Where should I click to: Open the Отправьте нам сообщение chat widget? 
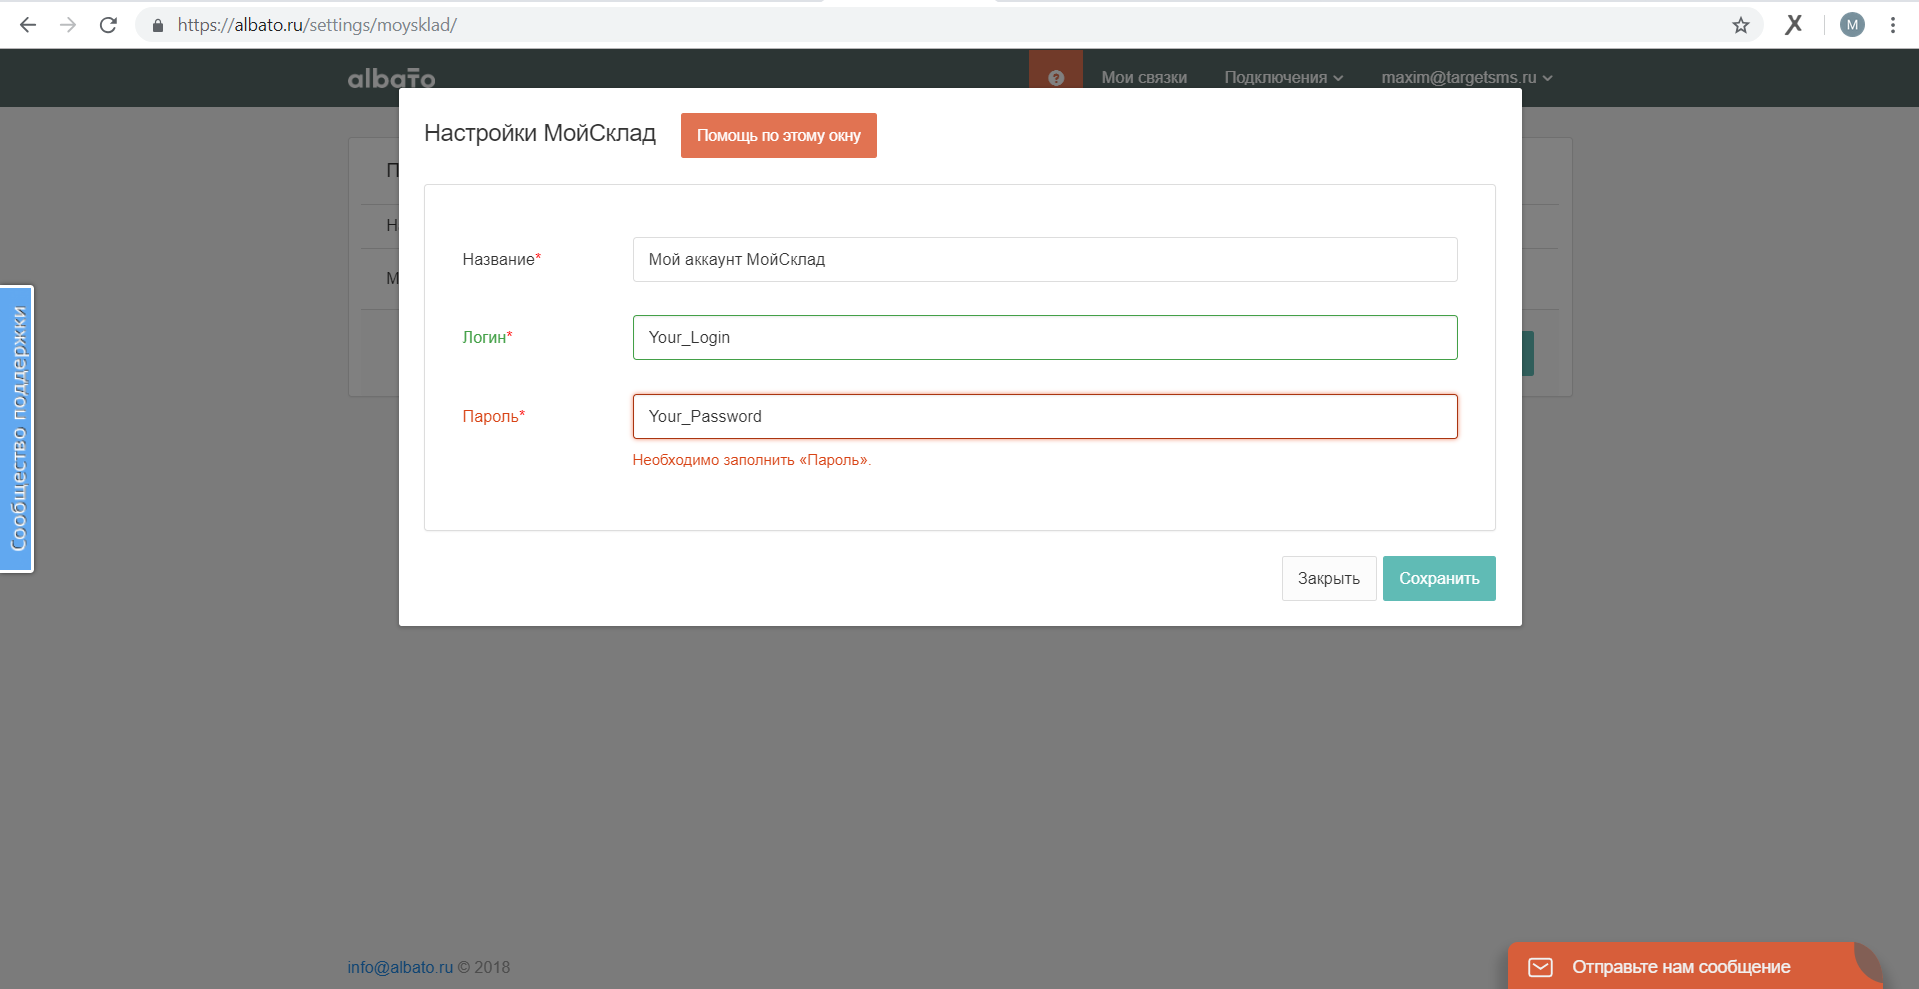(x=1694, y=966)
